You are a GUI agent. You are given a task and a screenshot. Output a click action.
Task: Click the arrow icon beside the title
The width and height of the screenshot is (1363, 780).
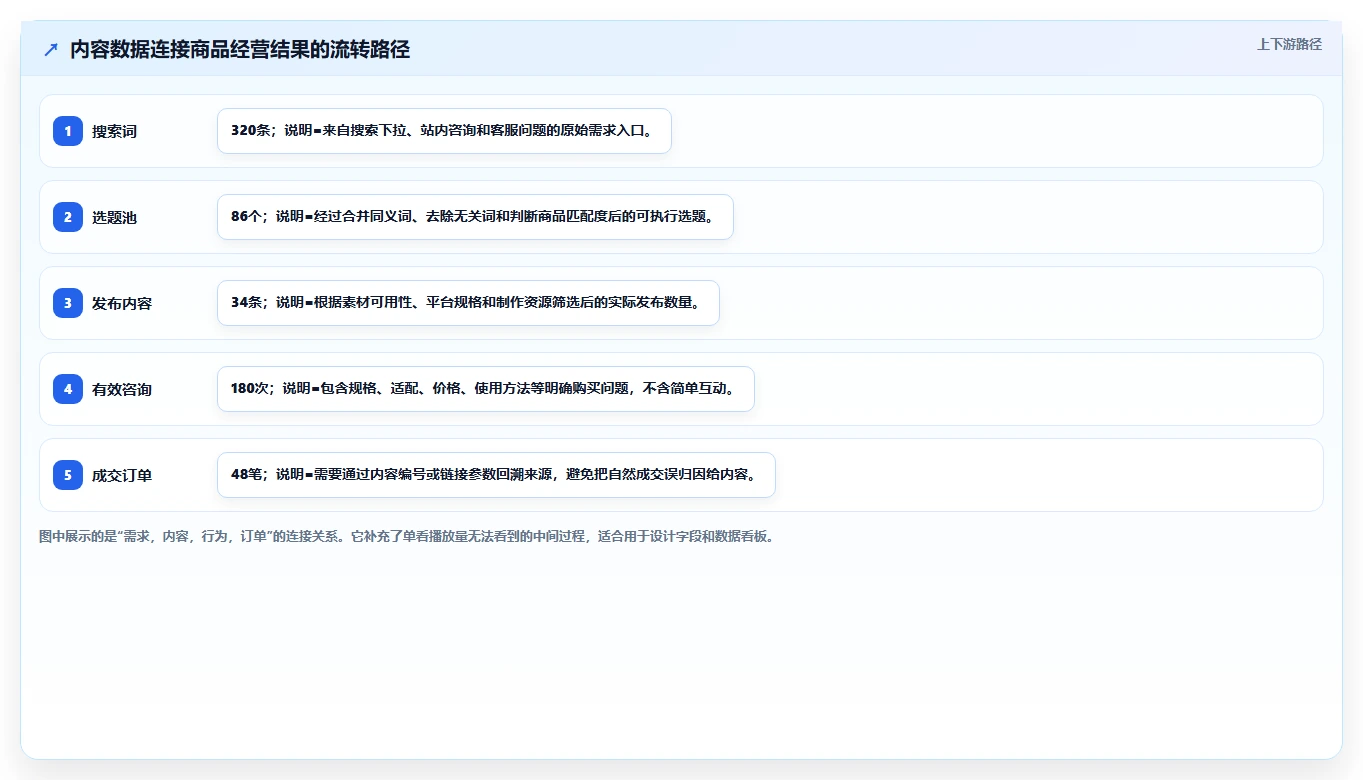click(x=51, y=50)
